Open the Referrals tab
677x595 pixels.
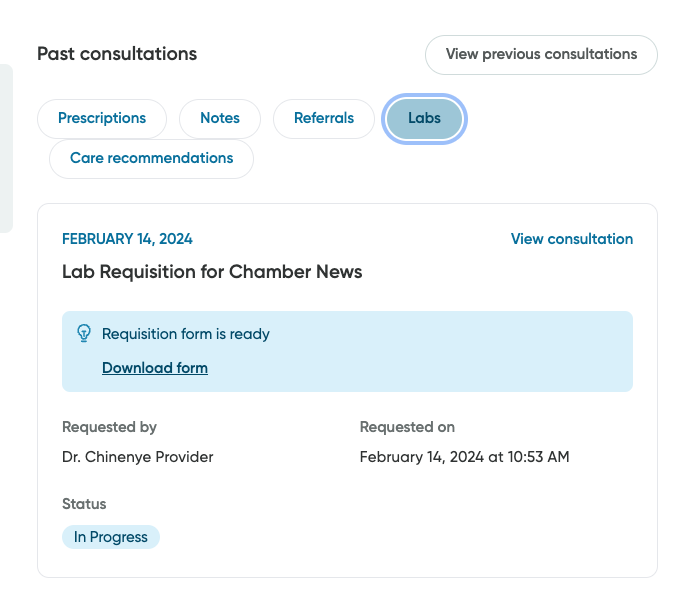pos(324,118)
